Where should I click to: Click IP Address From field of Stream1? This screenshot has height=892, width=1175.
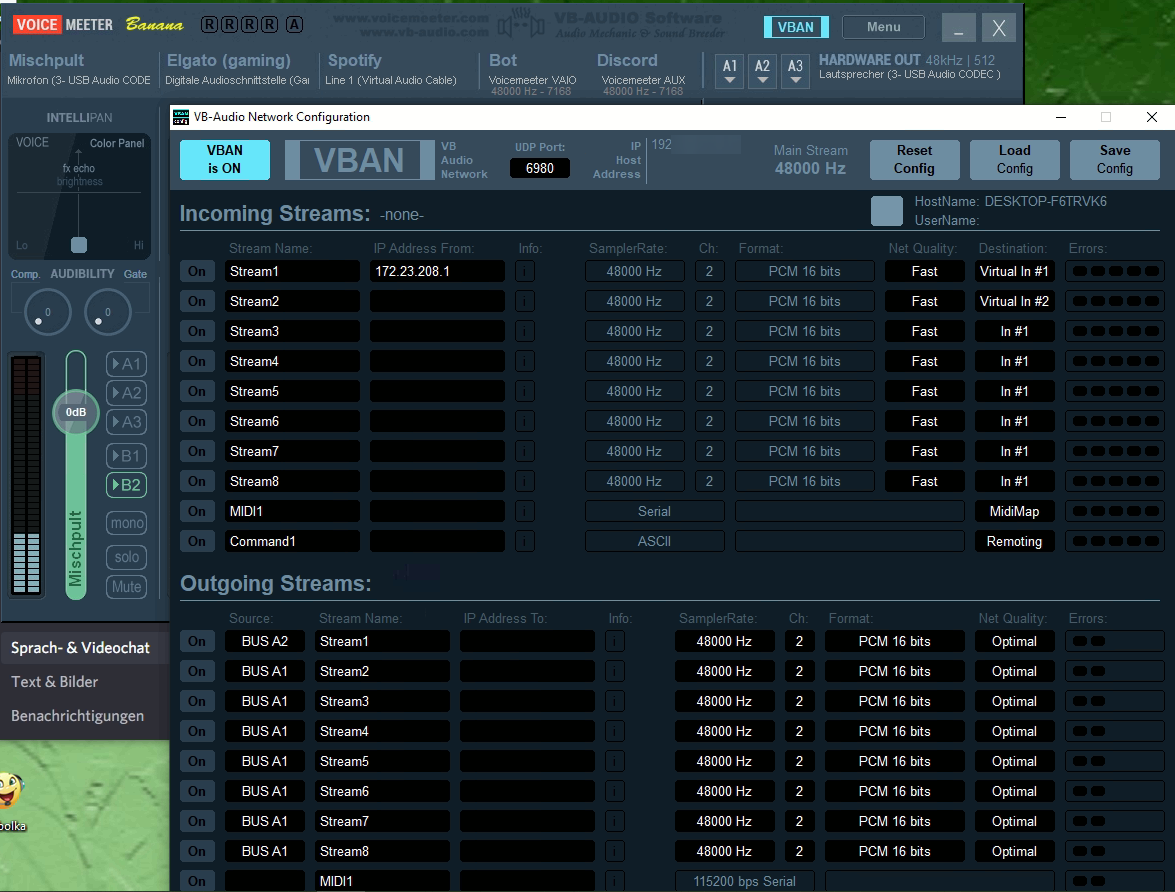click(437, 271)
